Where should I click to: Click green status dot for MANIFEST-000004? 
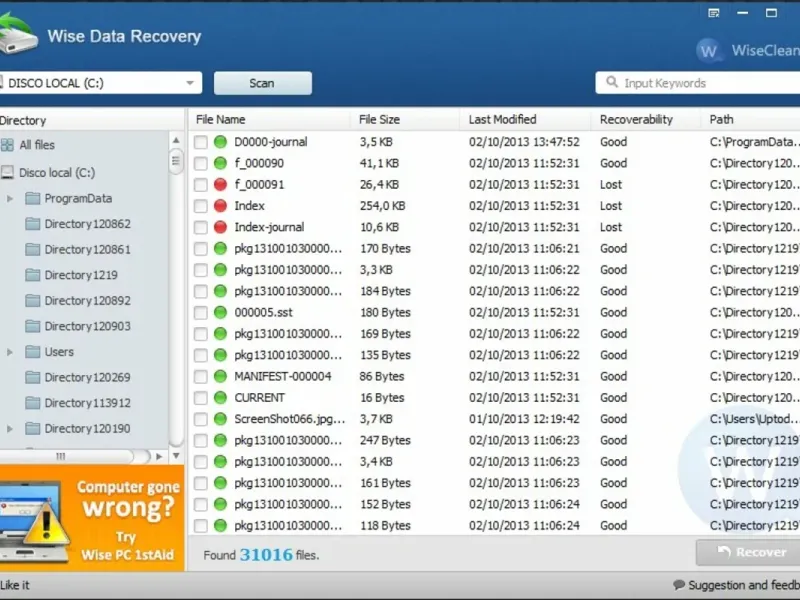coord(220,377)
